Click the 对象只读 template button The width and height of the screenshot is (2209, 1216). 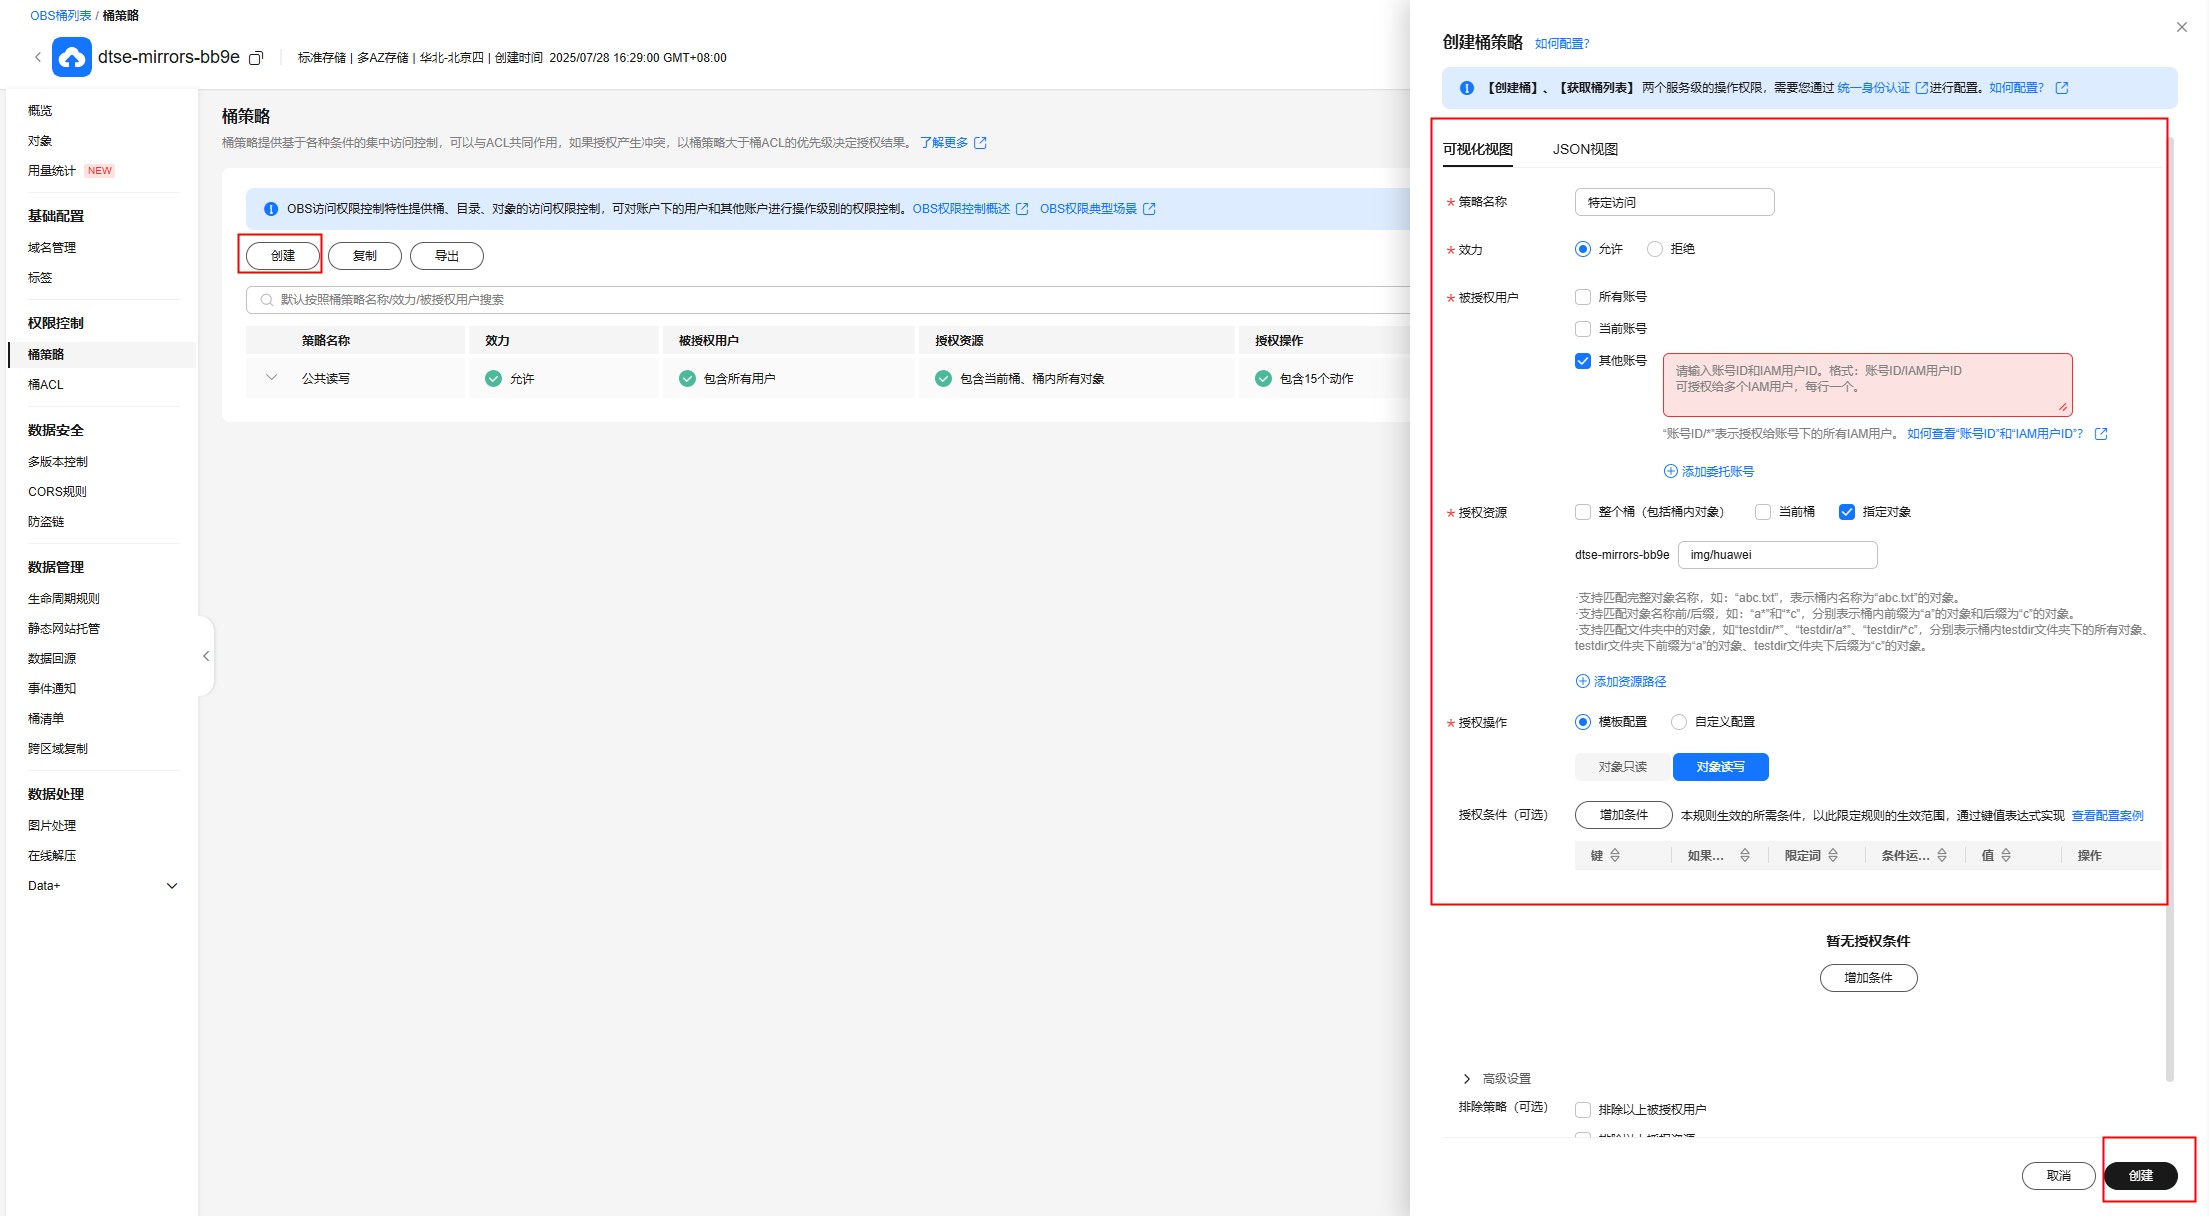pyautogui.click(x=1622, y=767)
